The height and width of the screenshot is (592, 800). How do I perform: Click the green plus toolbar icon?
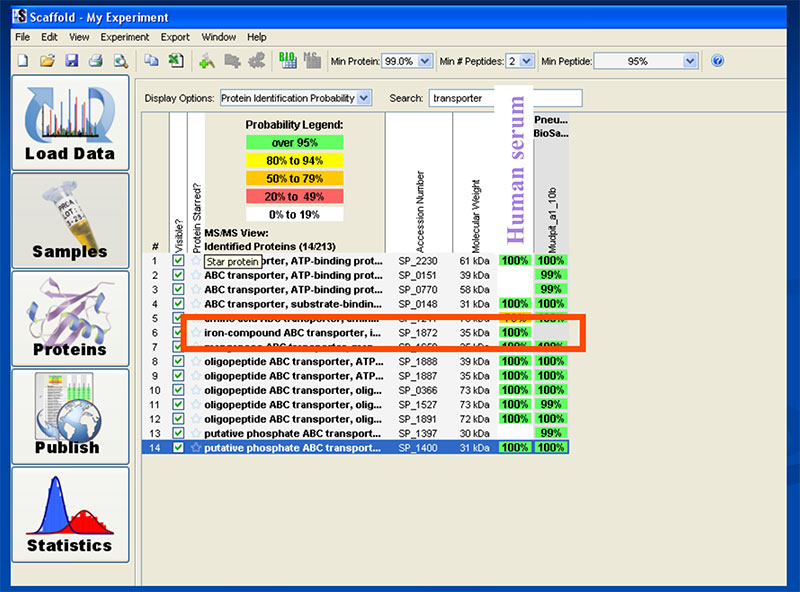click(207, 61)
